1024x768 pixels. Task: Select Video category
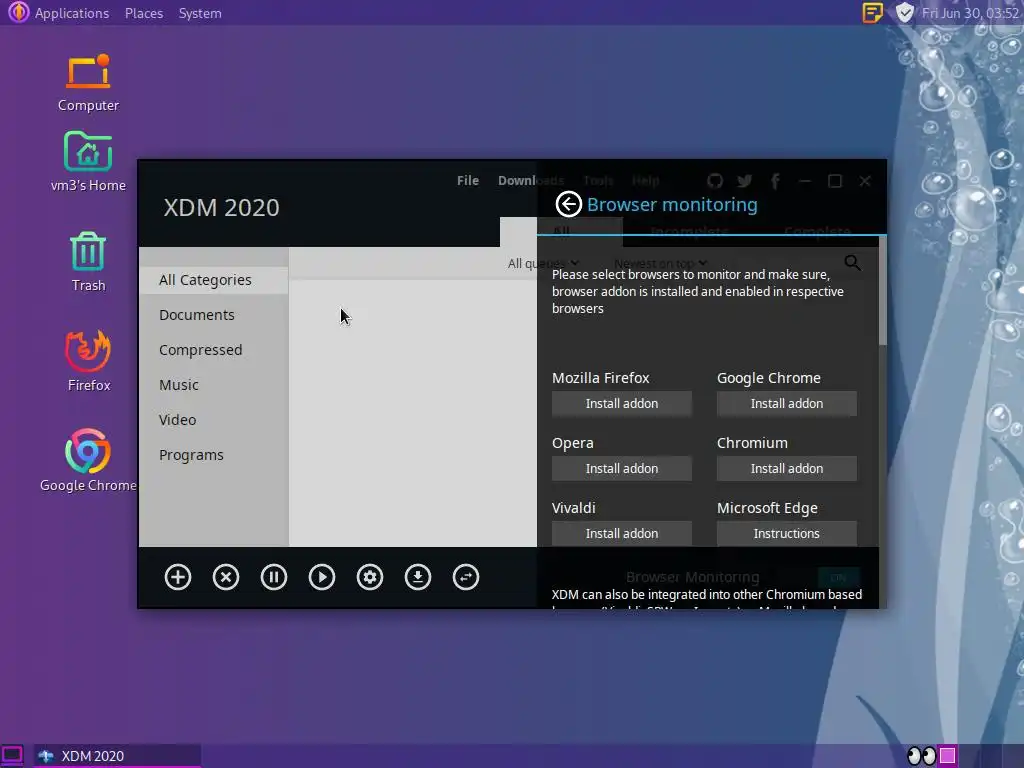(214, 420)
